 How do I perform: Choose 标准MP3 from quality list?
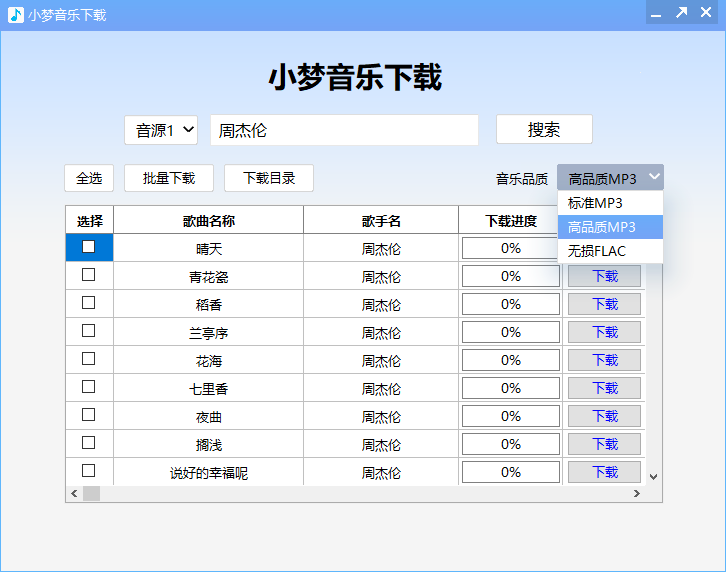tap(596, 203)
